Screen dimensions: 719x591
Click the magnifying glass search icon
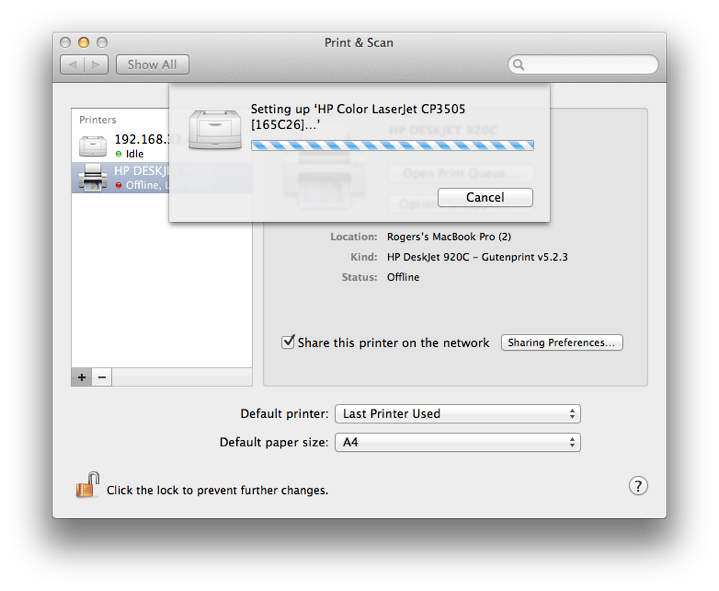pos(519,65)
